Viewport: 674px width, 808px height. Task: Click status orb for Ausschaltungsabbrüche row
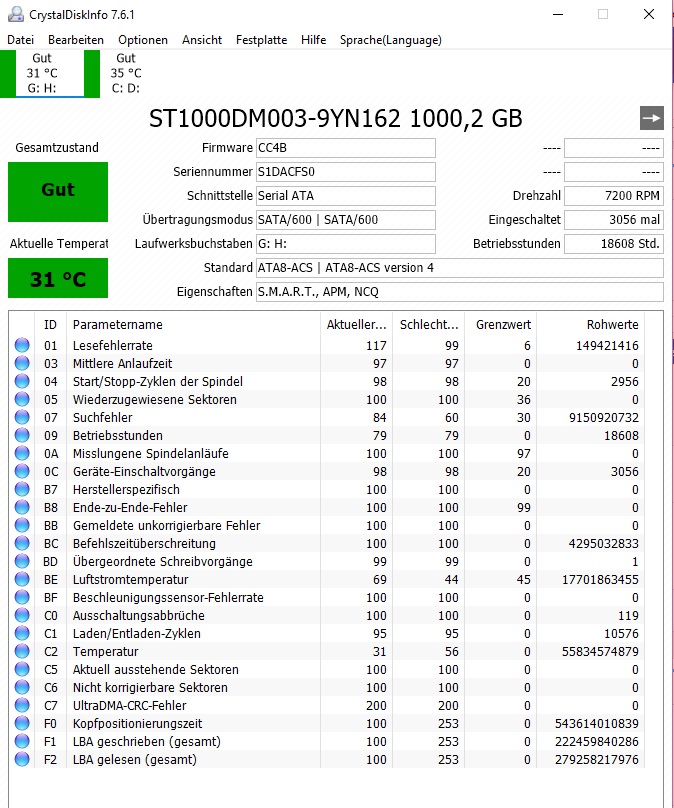click(22, 615)
